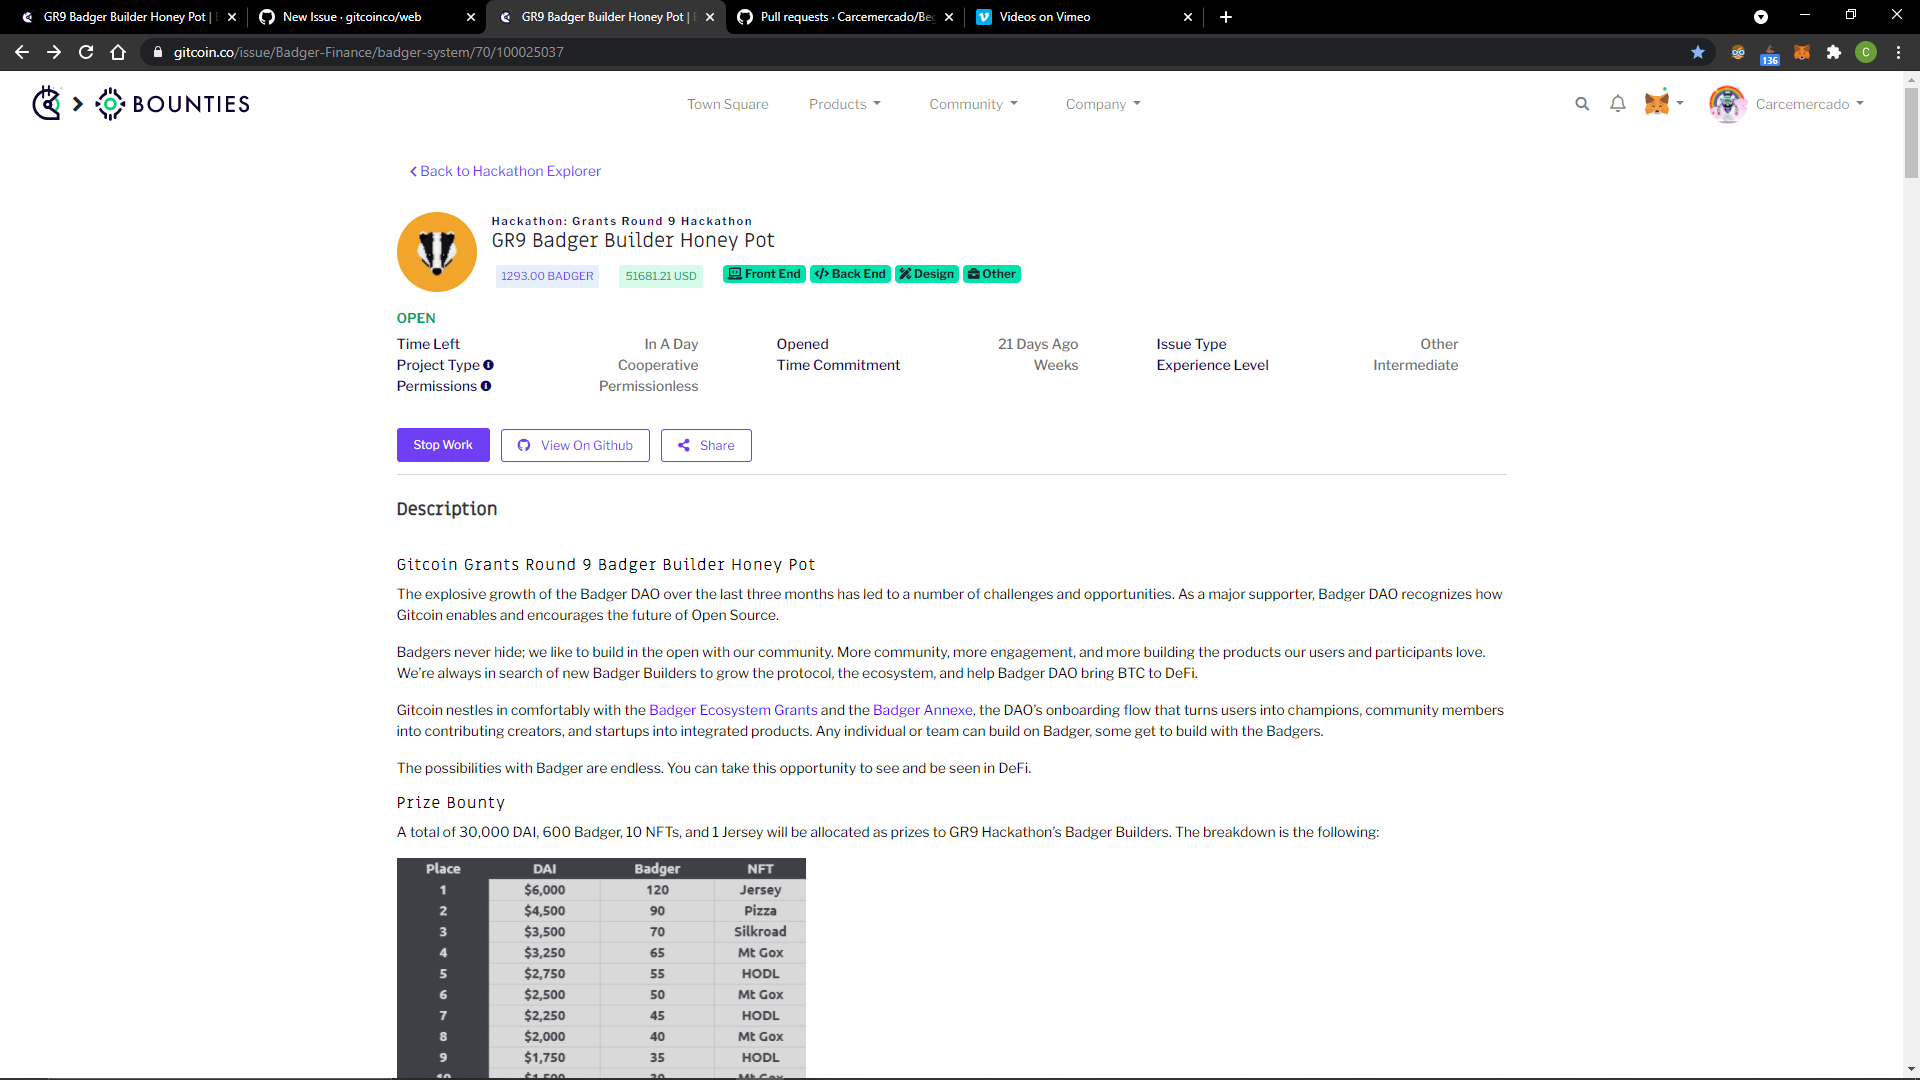This screenshot has width=1920, height=1080.
Task: Open the browser Extensions puzzle icon
Action: [1834, 52]
